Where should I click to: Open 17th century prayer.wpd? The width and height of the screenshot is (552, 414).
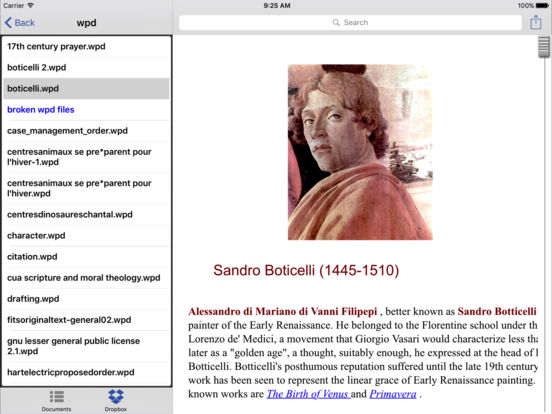(x=86, y=46)
